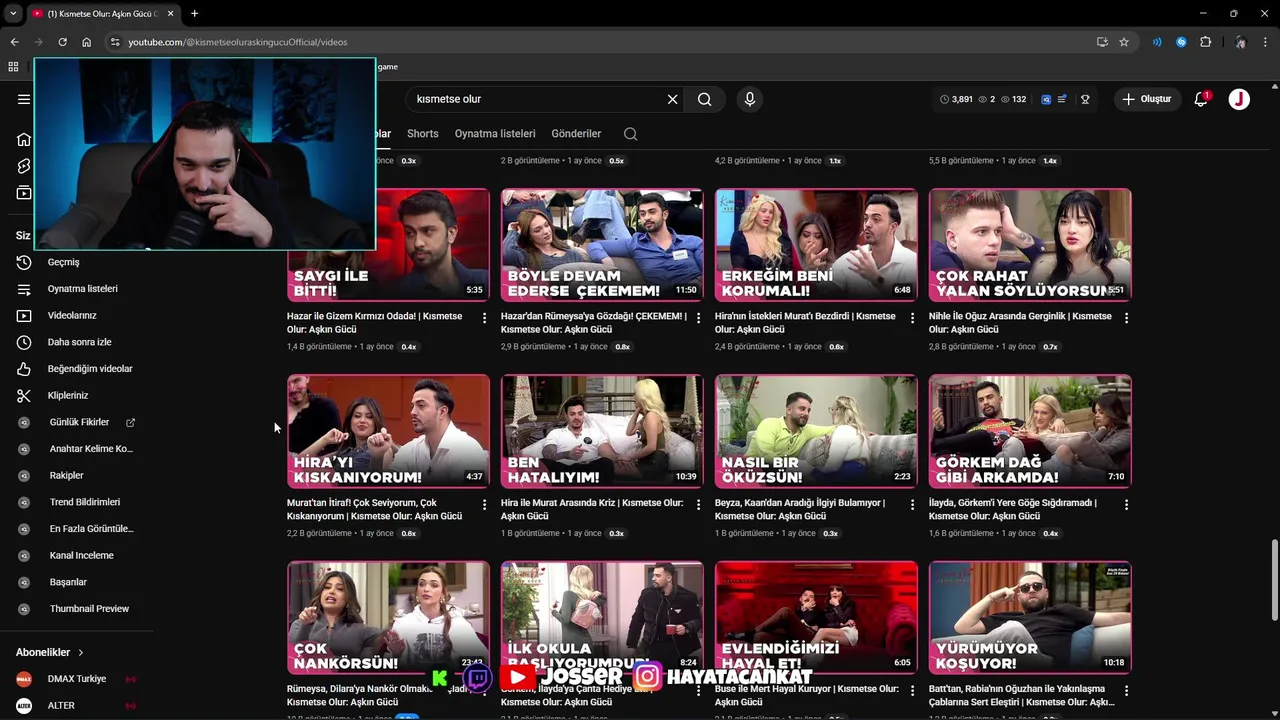The image size is (1280, 720).
Task: Click the vidIQ trophy icon
Action: pos(1085,99)
